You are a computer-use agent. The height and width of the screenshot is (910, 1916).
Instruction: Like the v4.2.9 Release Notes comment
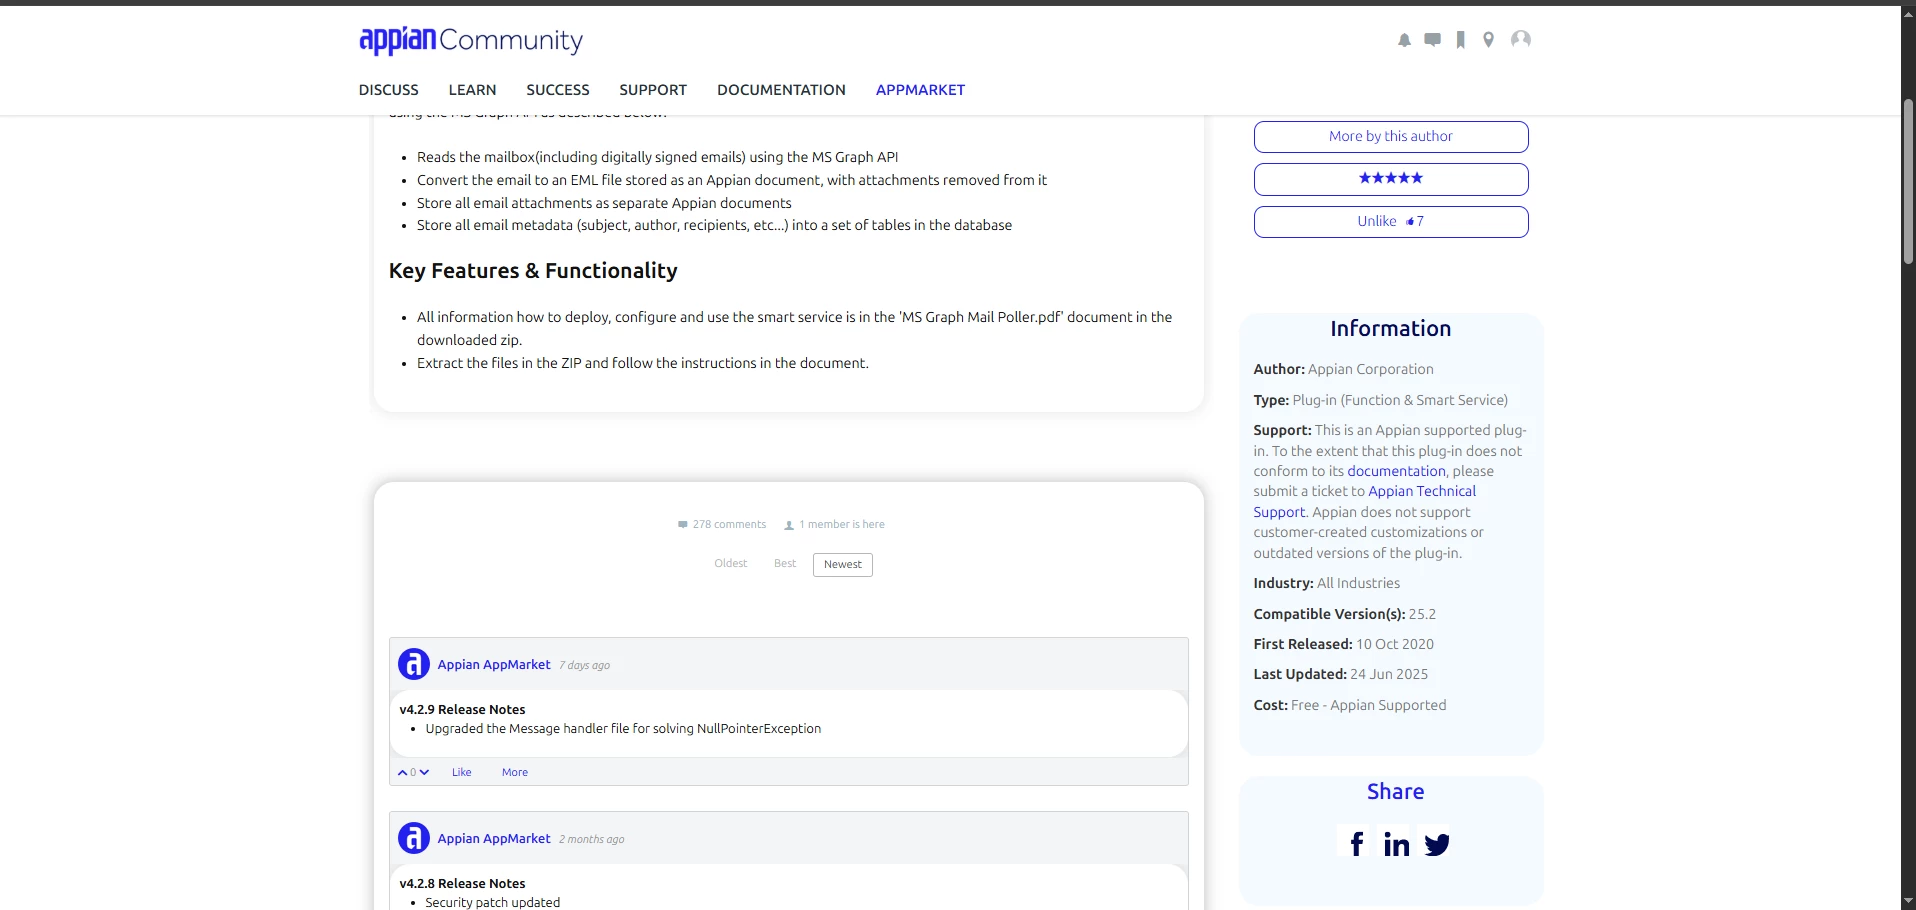[461, 773]
